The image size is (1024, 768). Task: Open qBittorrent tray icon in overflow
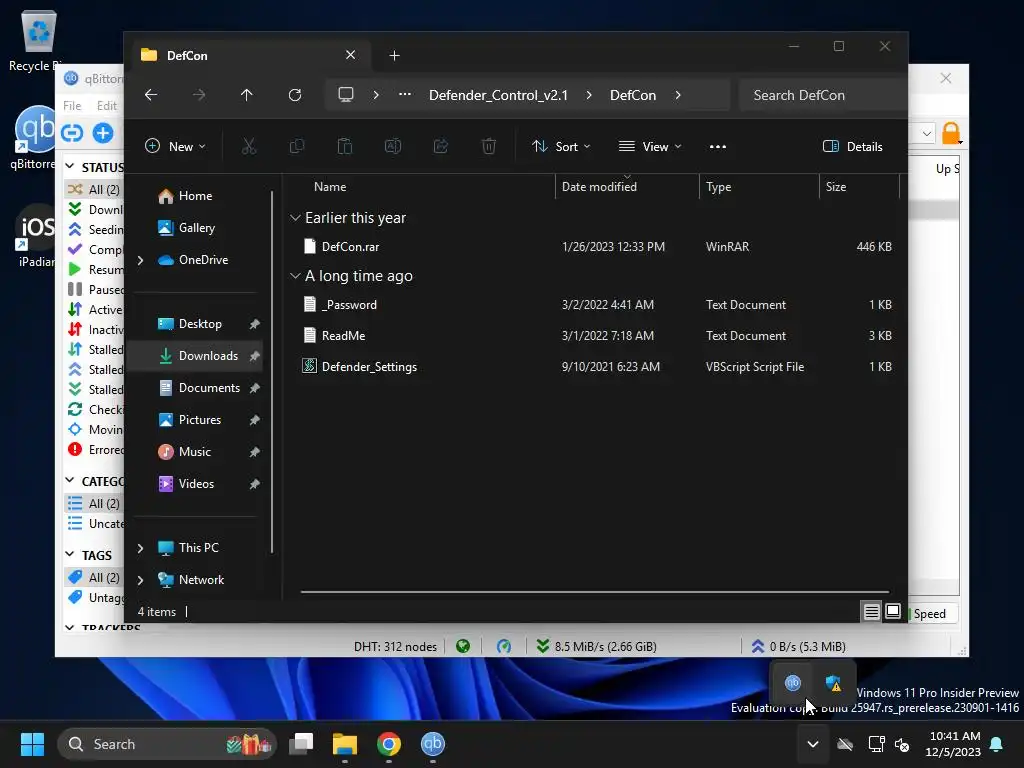pyautogui.click(x=792, y=683)
